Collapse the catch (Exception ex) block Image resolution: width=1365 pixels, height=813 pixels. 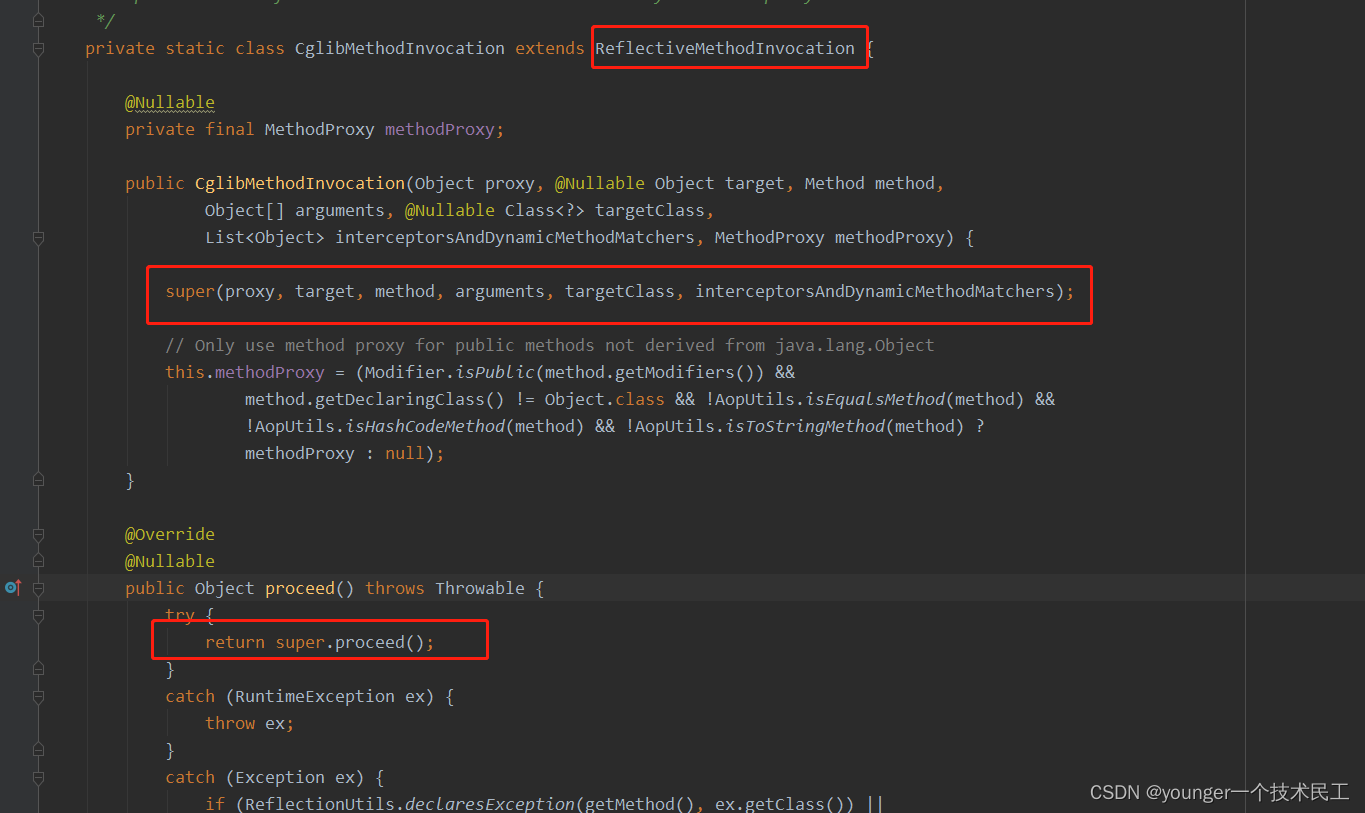click(38, 777)
